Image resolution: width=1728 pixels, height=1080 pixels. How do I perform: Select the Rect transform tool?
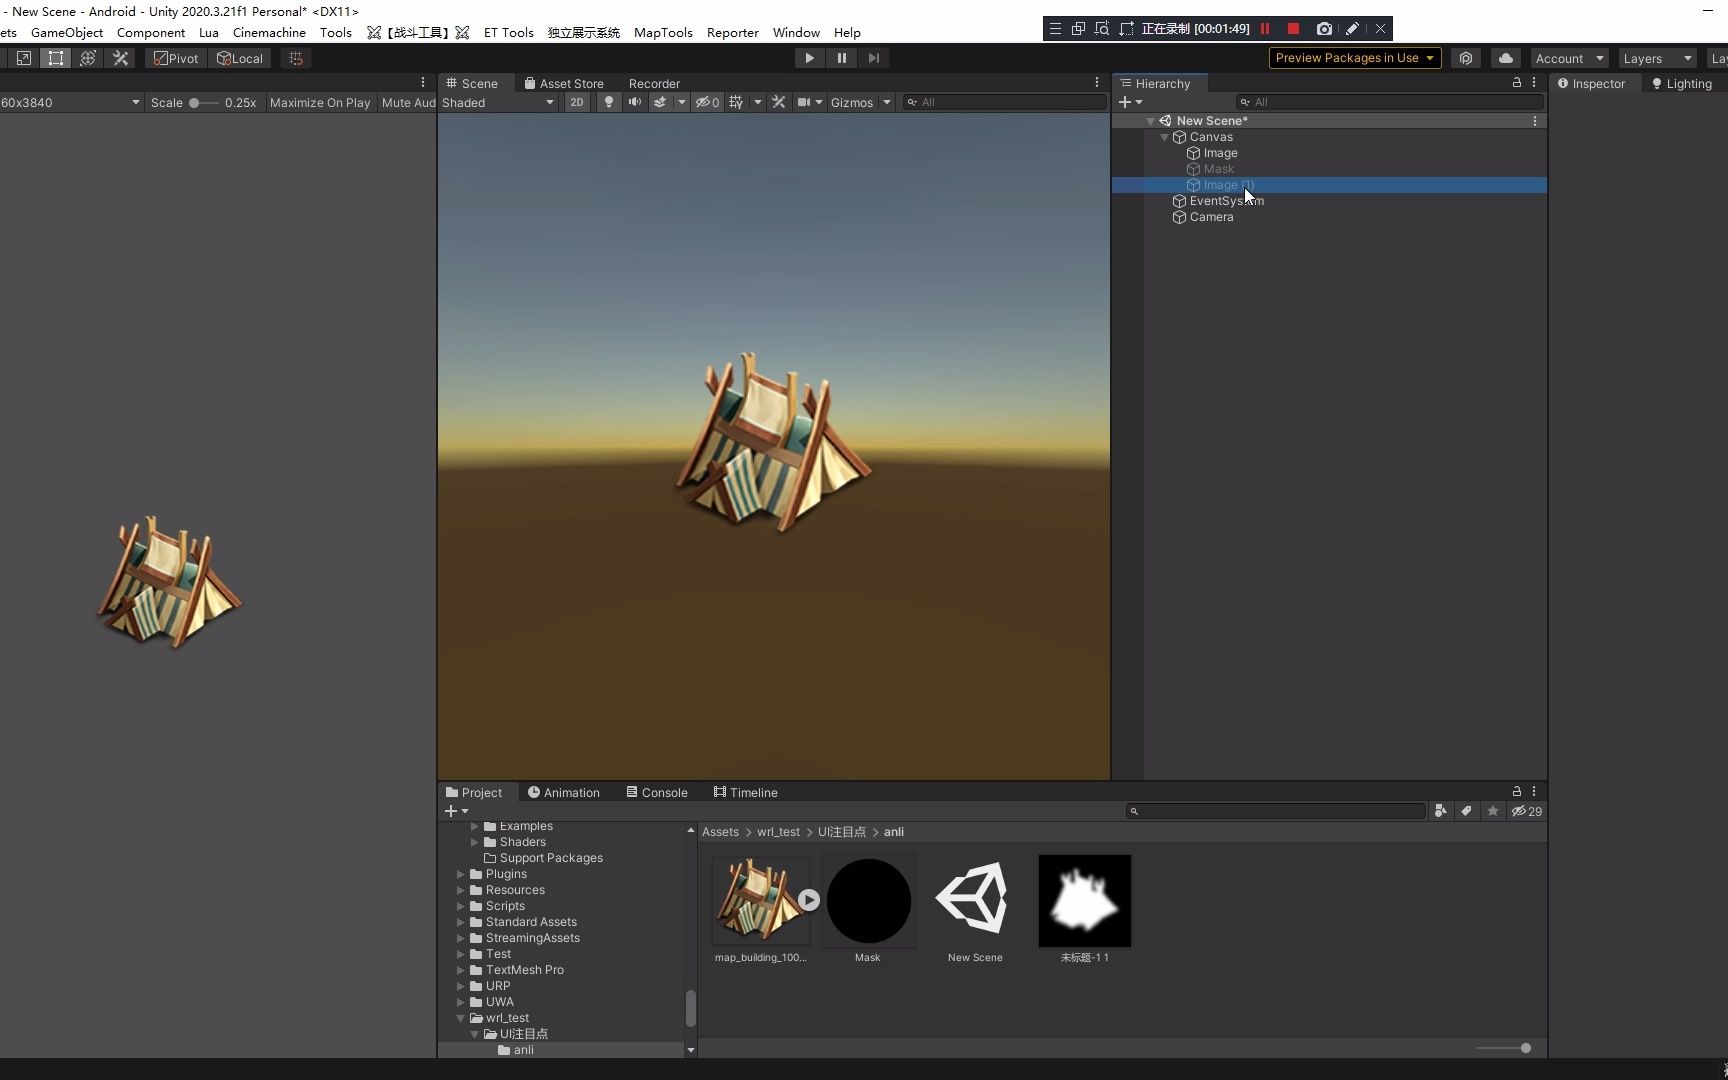pos(55,58)
